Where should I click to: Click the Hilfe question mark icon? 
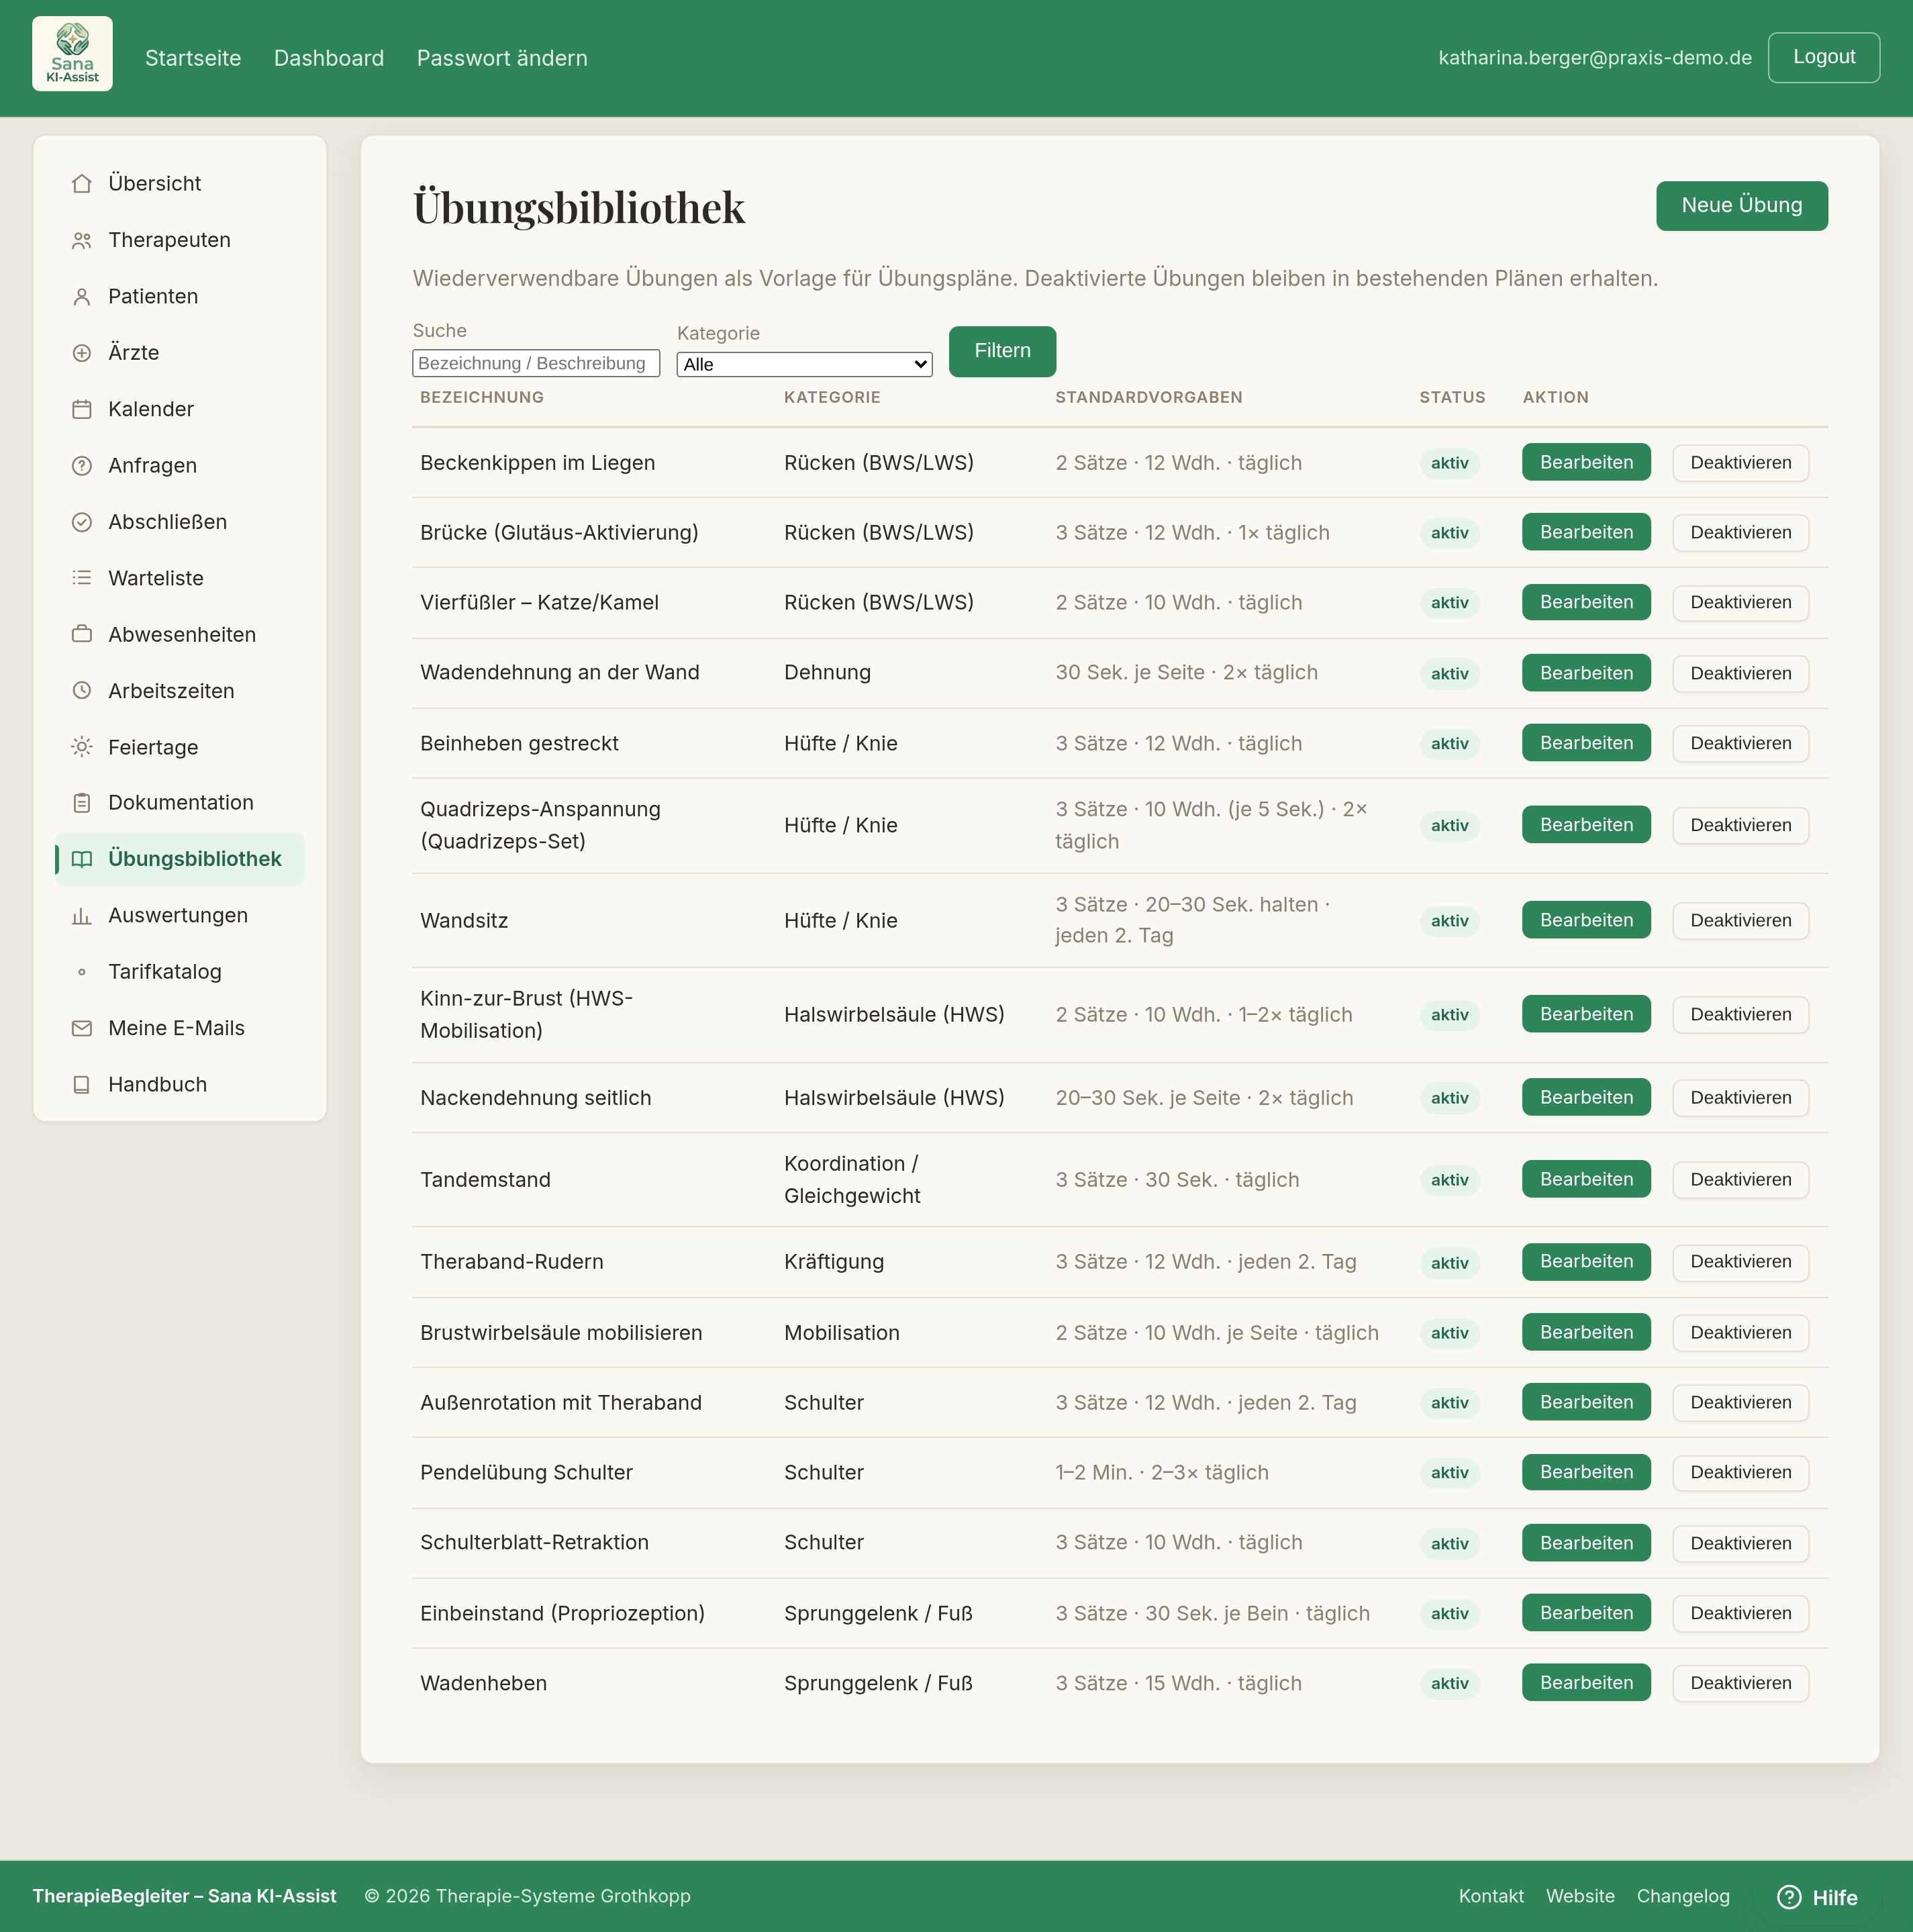point(1789,1897)
